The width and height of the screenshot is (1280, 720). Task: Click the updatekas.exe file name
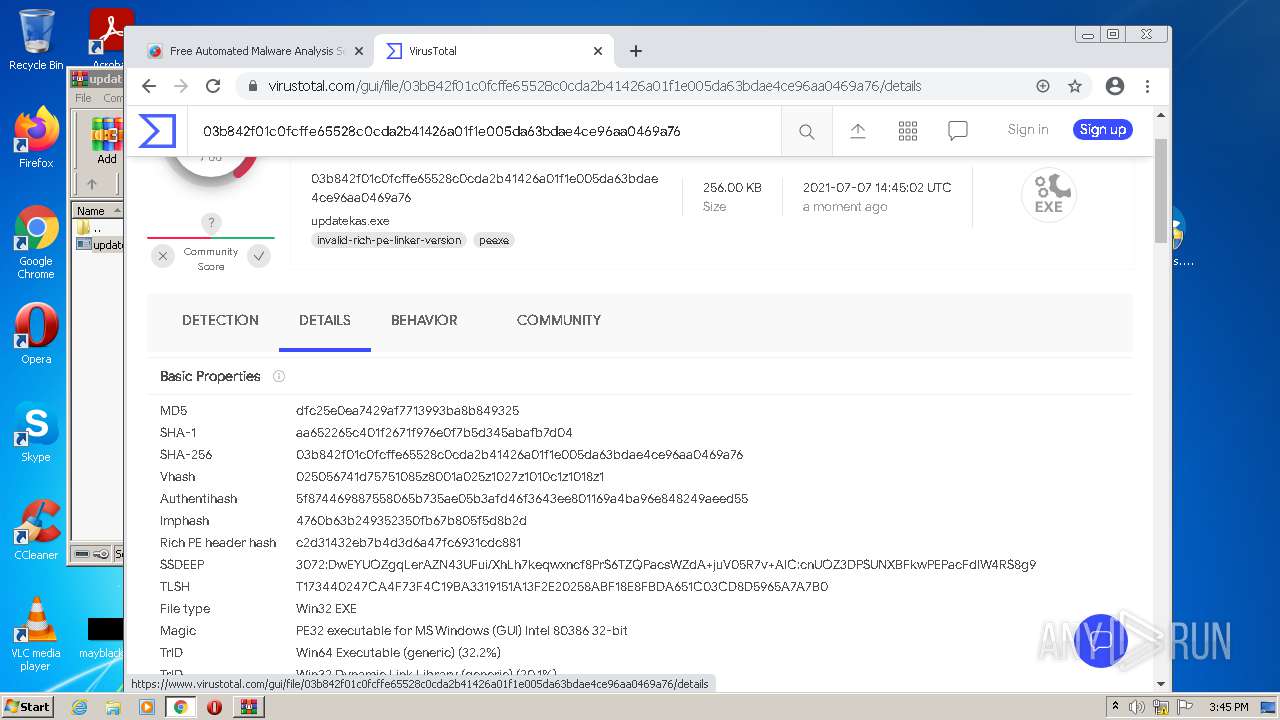click(x=350, y=221)
